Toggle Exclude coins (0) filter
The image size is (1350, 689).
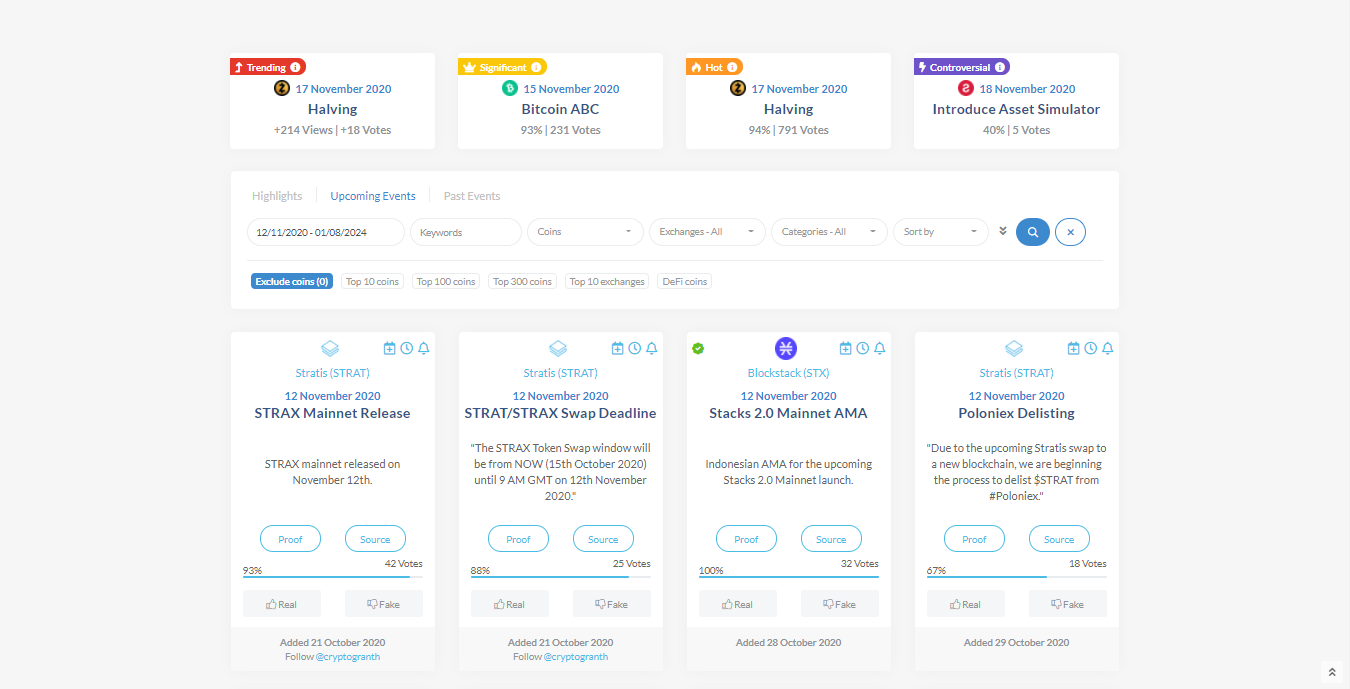(292, 281)
